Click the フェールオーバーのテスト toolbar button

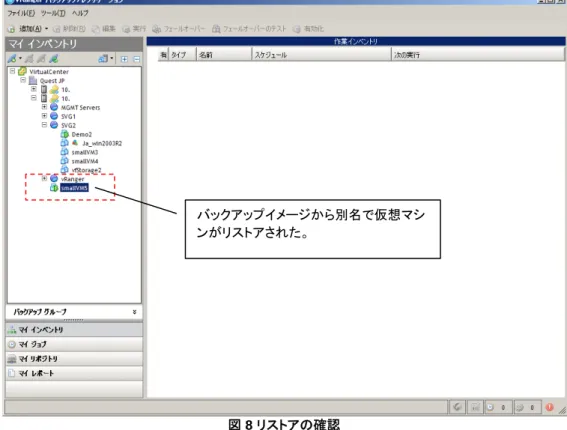(249, 29)
